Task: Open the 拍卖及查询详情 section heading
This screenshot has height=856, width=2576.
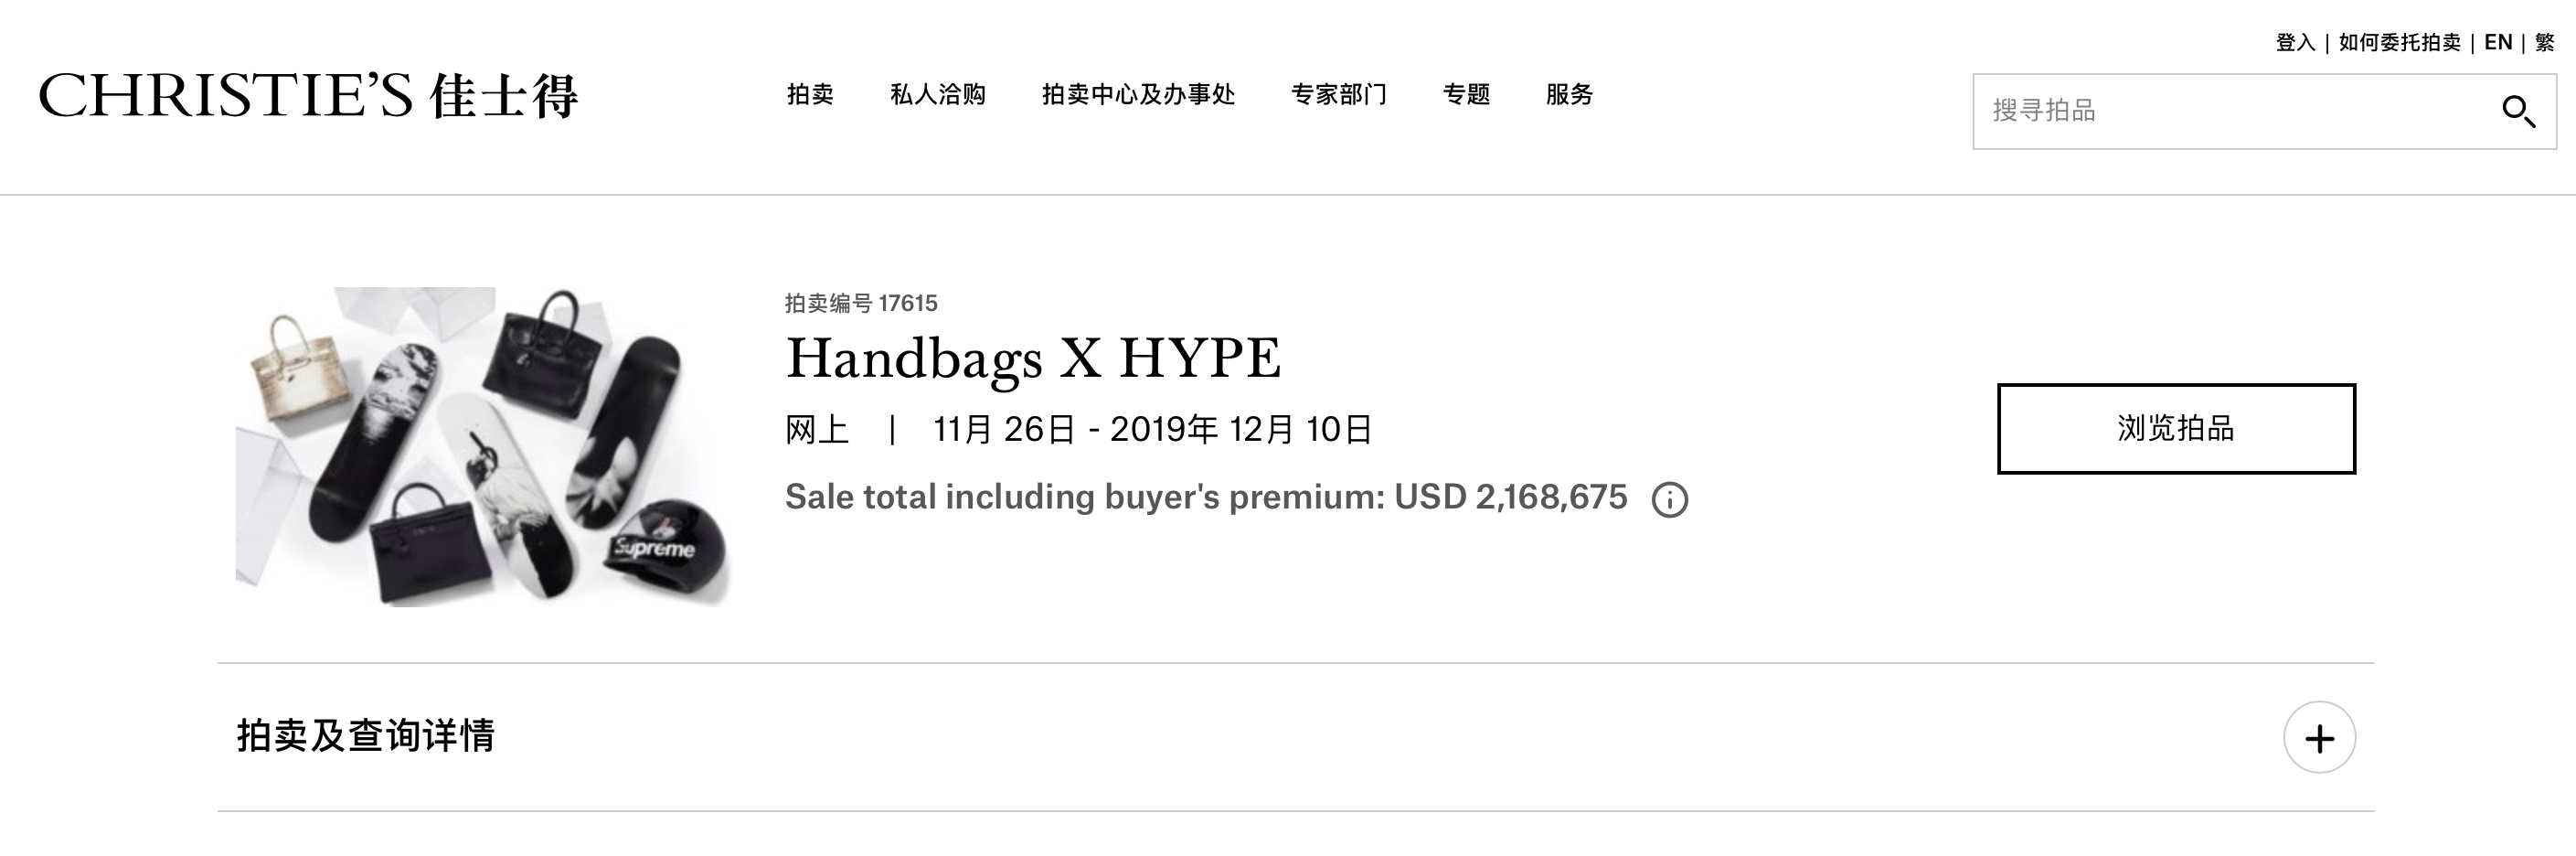Action: [366, 736]
